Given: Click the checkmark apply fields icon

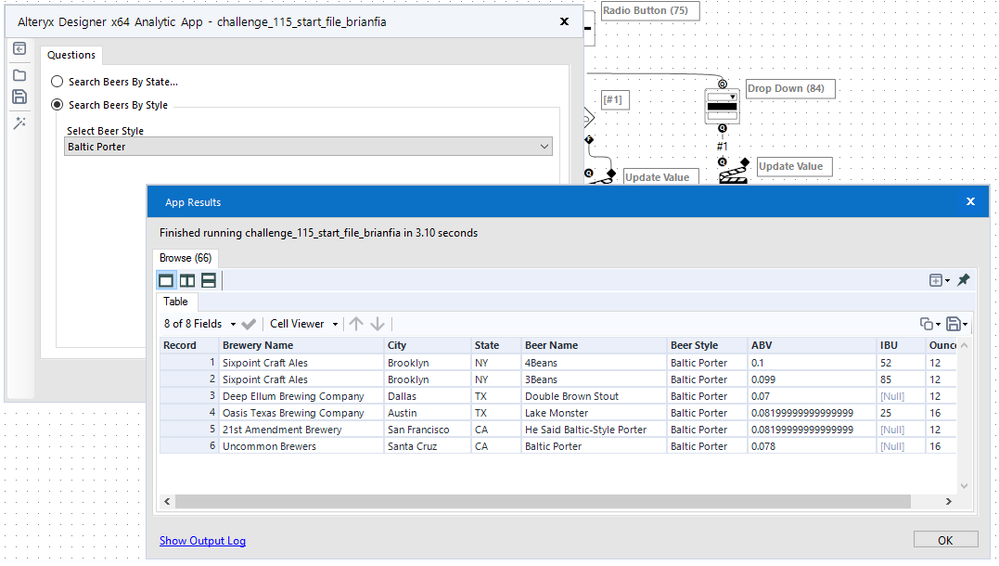Looking at the screenshot, I should point(249,324).
